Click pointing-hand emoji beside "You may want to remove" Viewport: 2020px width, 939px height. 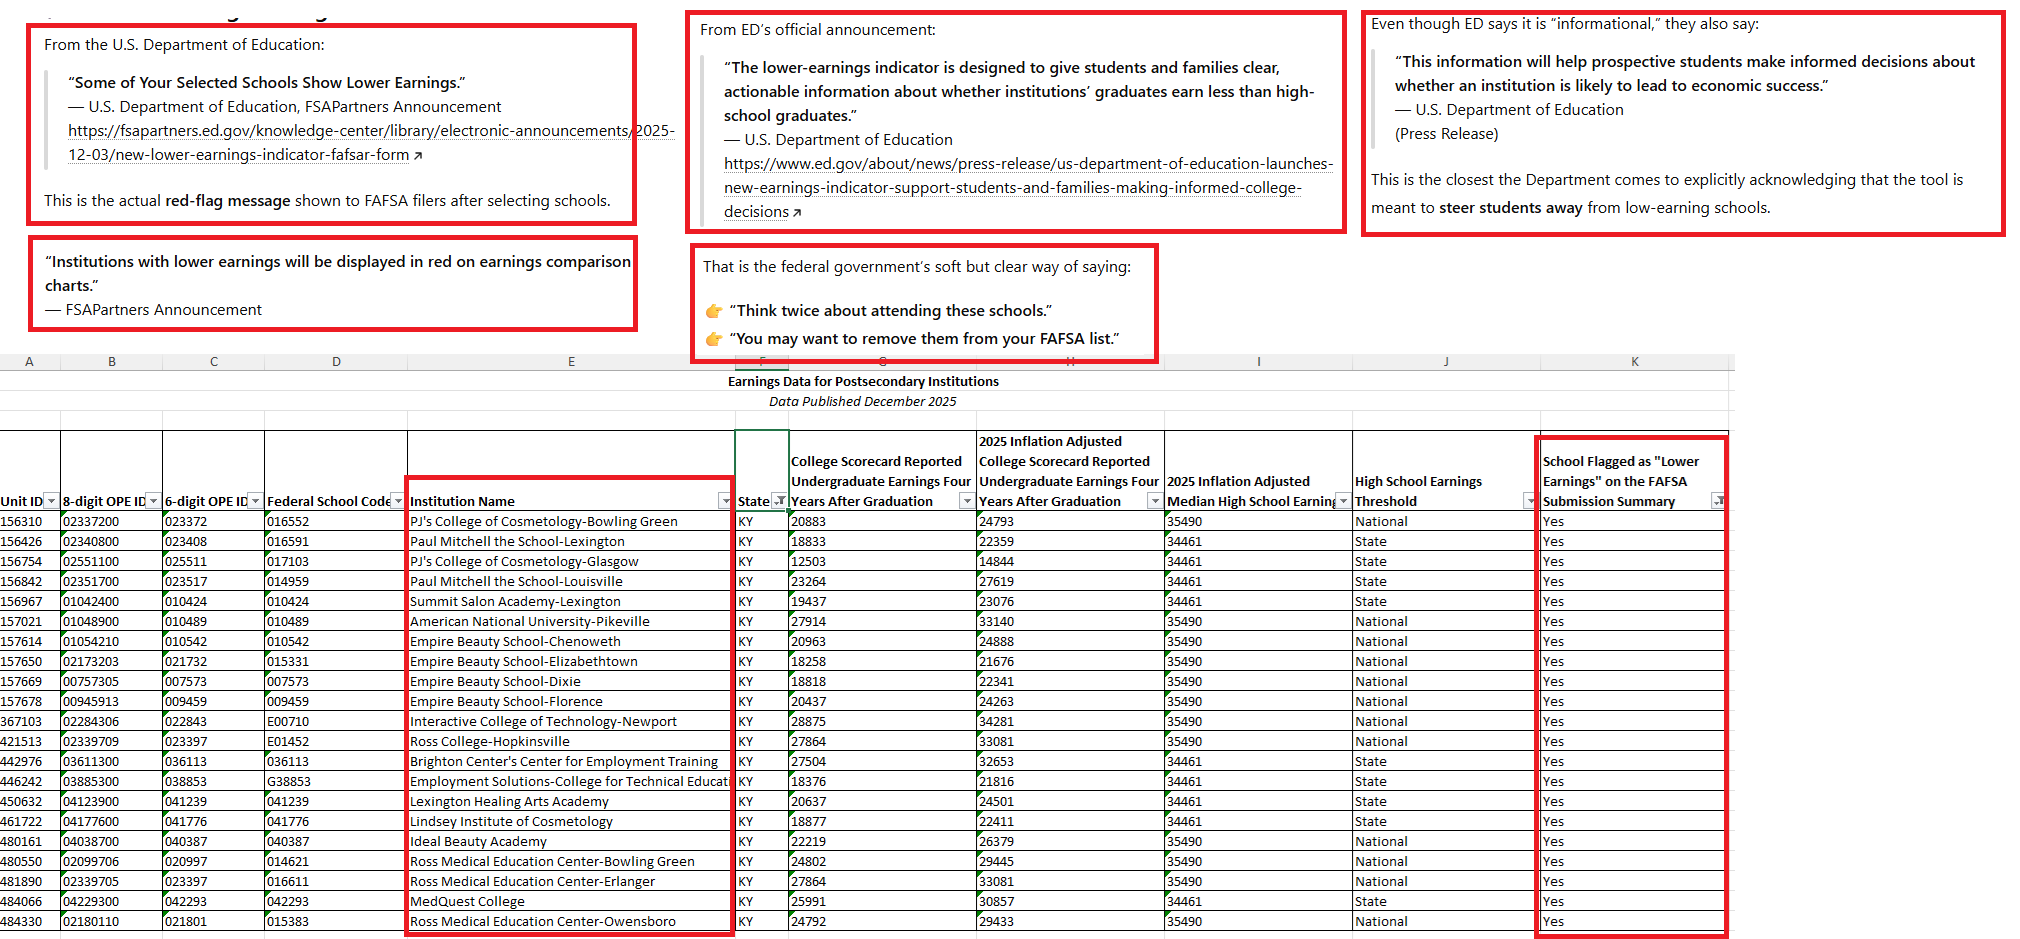tap(713, 339)
